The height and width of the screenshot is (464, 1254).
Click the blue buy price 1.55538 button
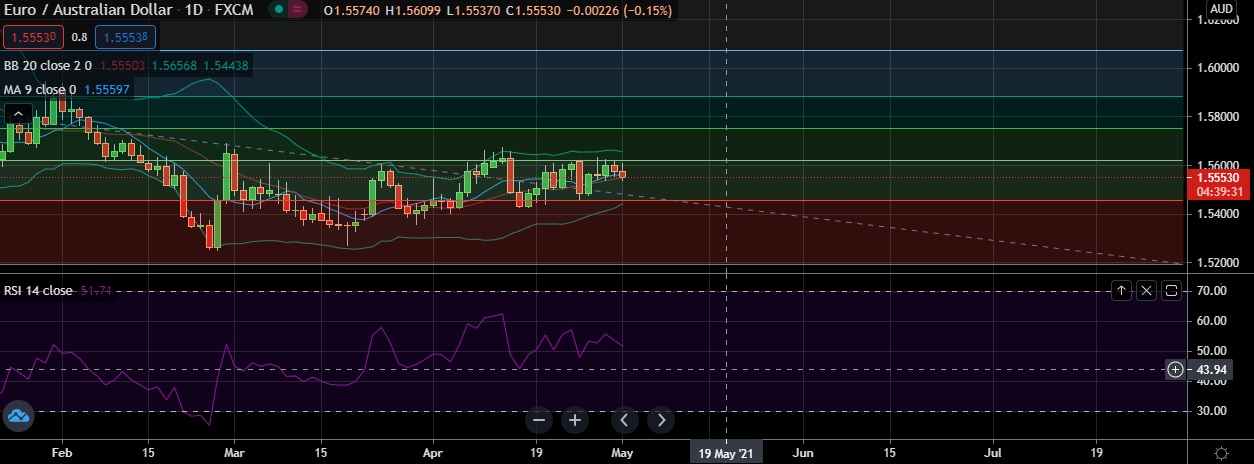[x=126, y=37]
